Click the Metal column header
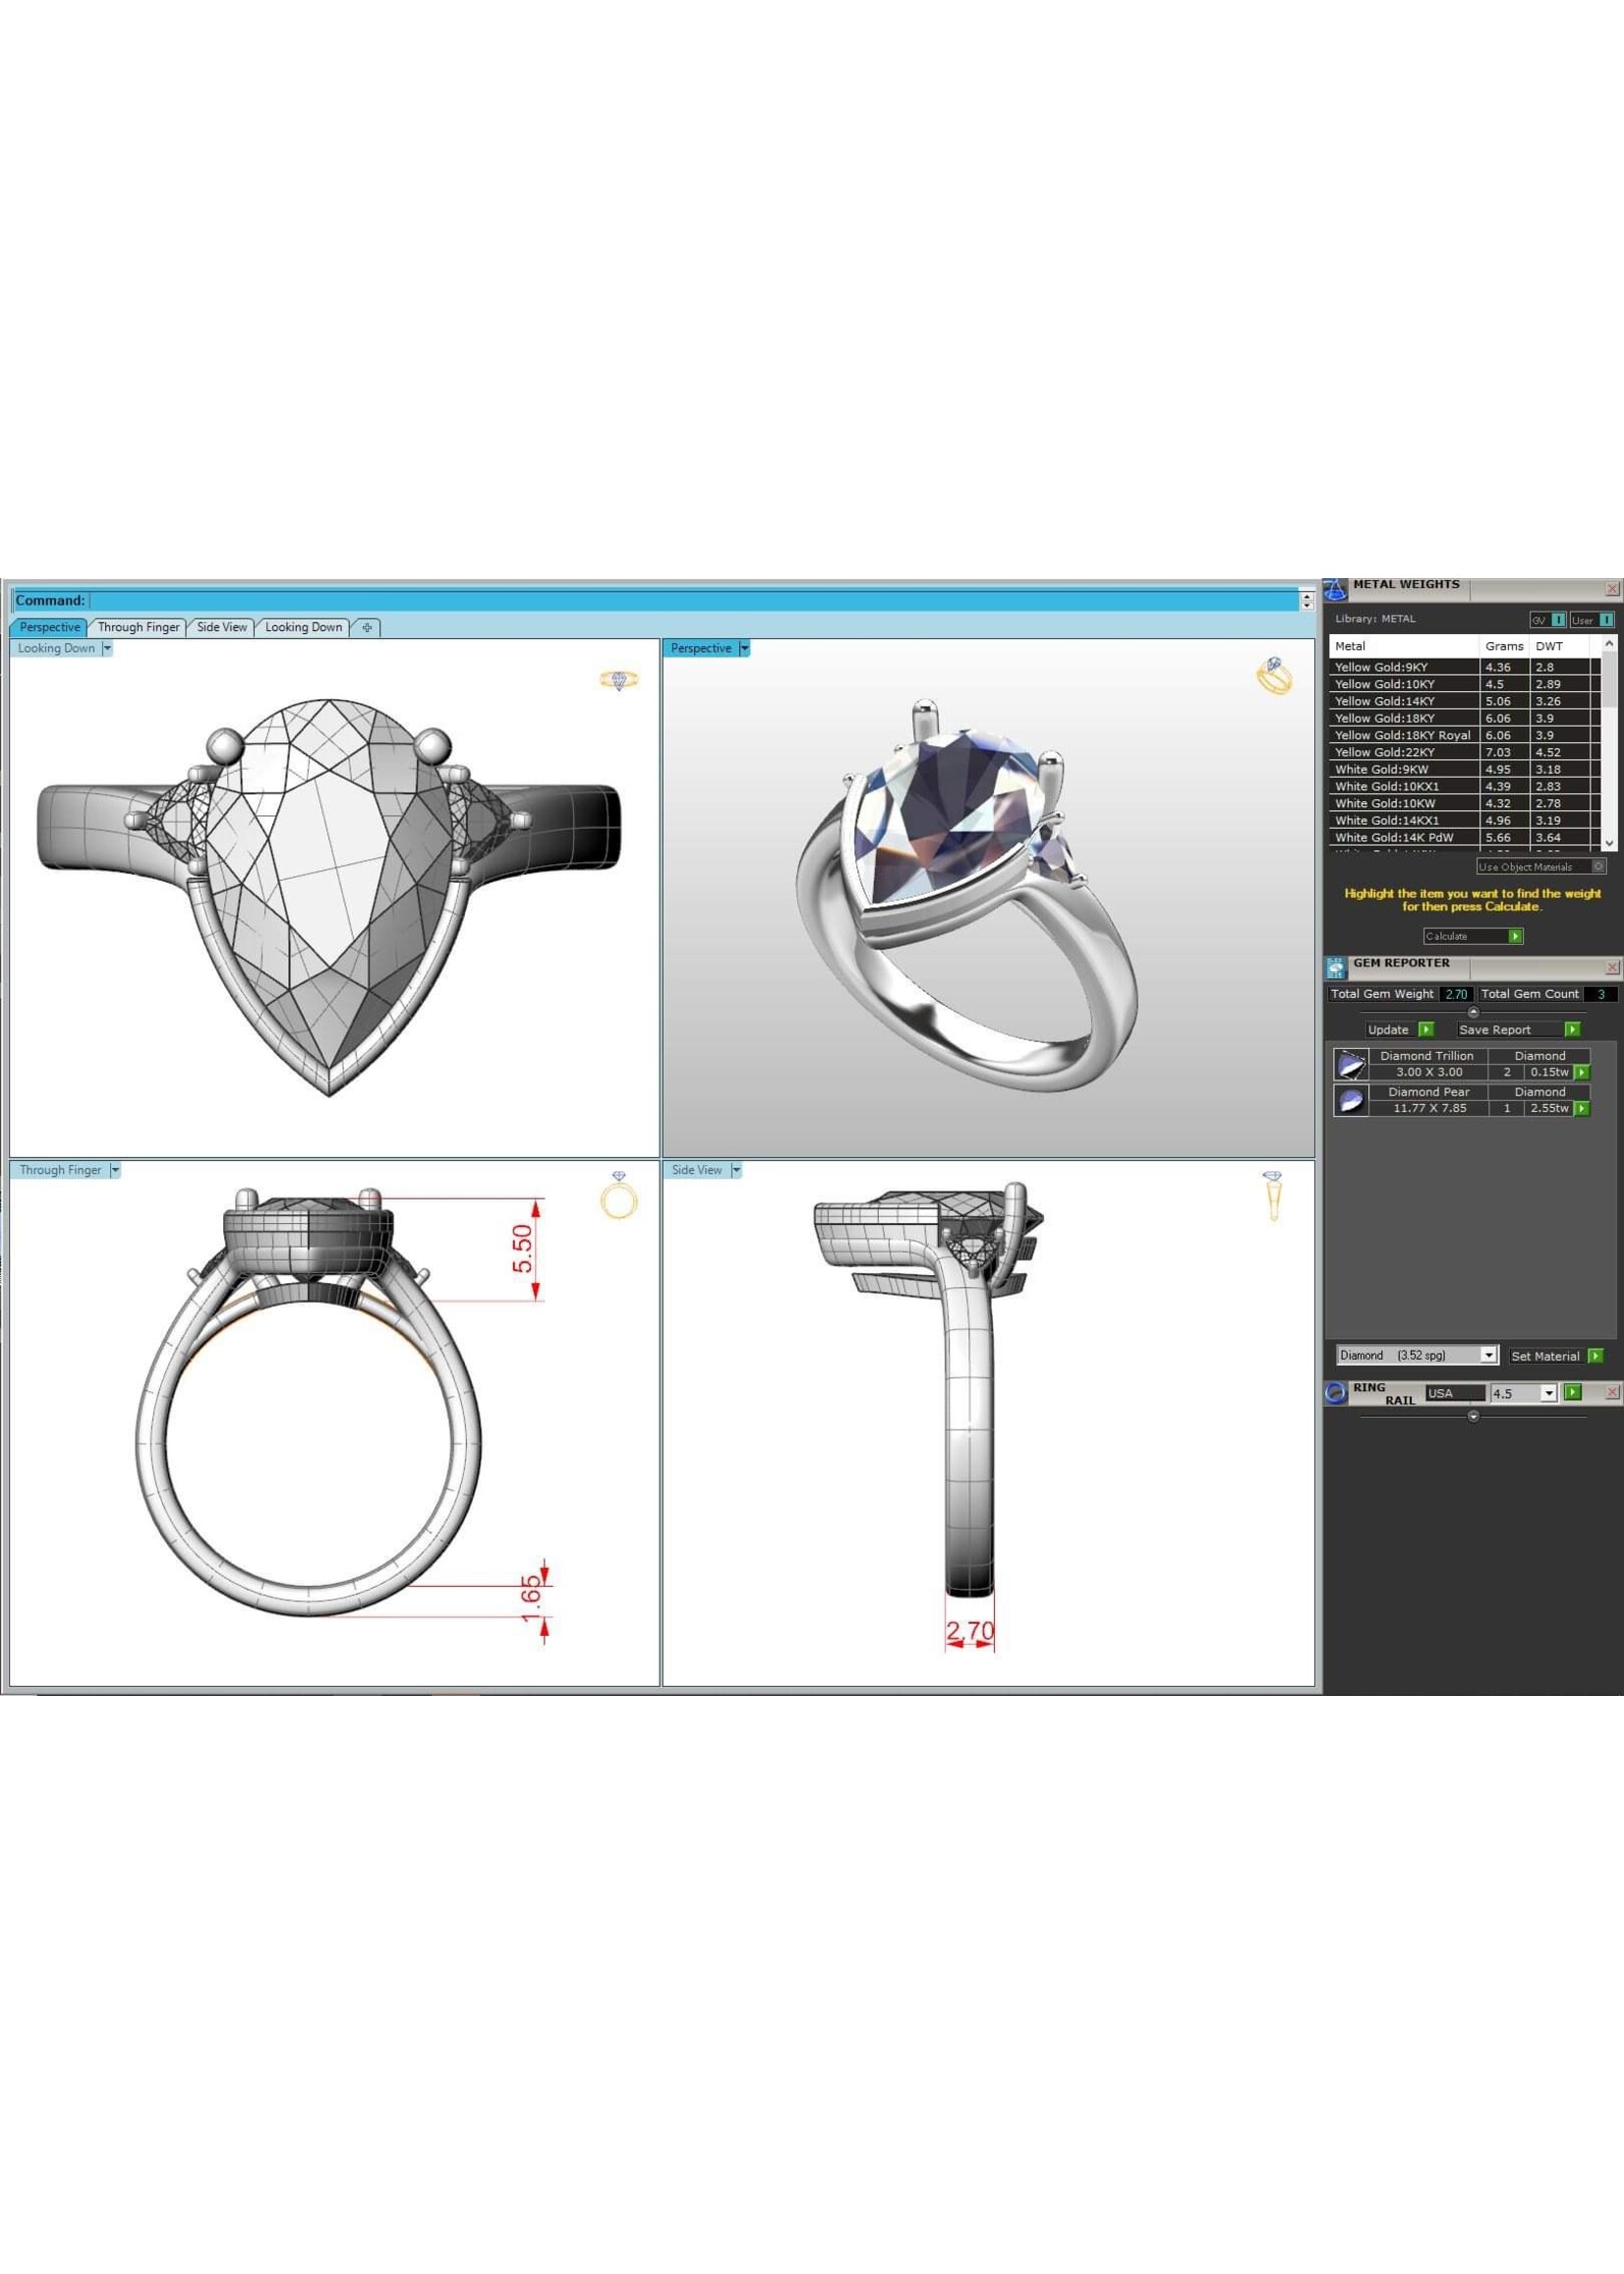1624x2274 pixels. (x=1404, y=646)
